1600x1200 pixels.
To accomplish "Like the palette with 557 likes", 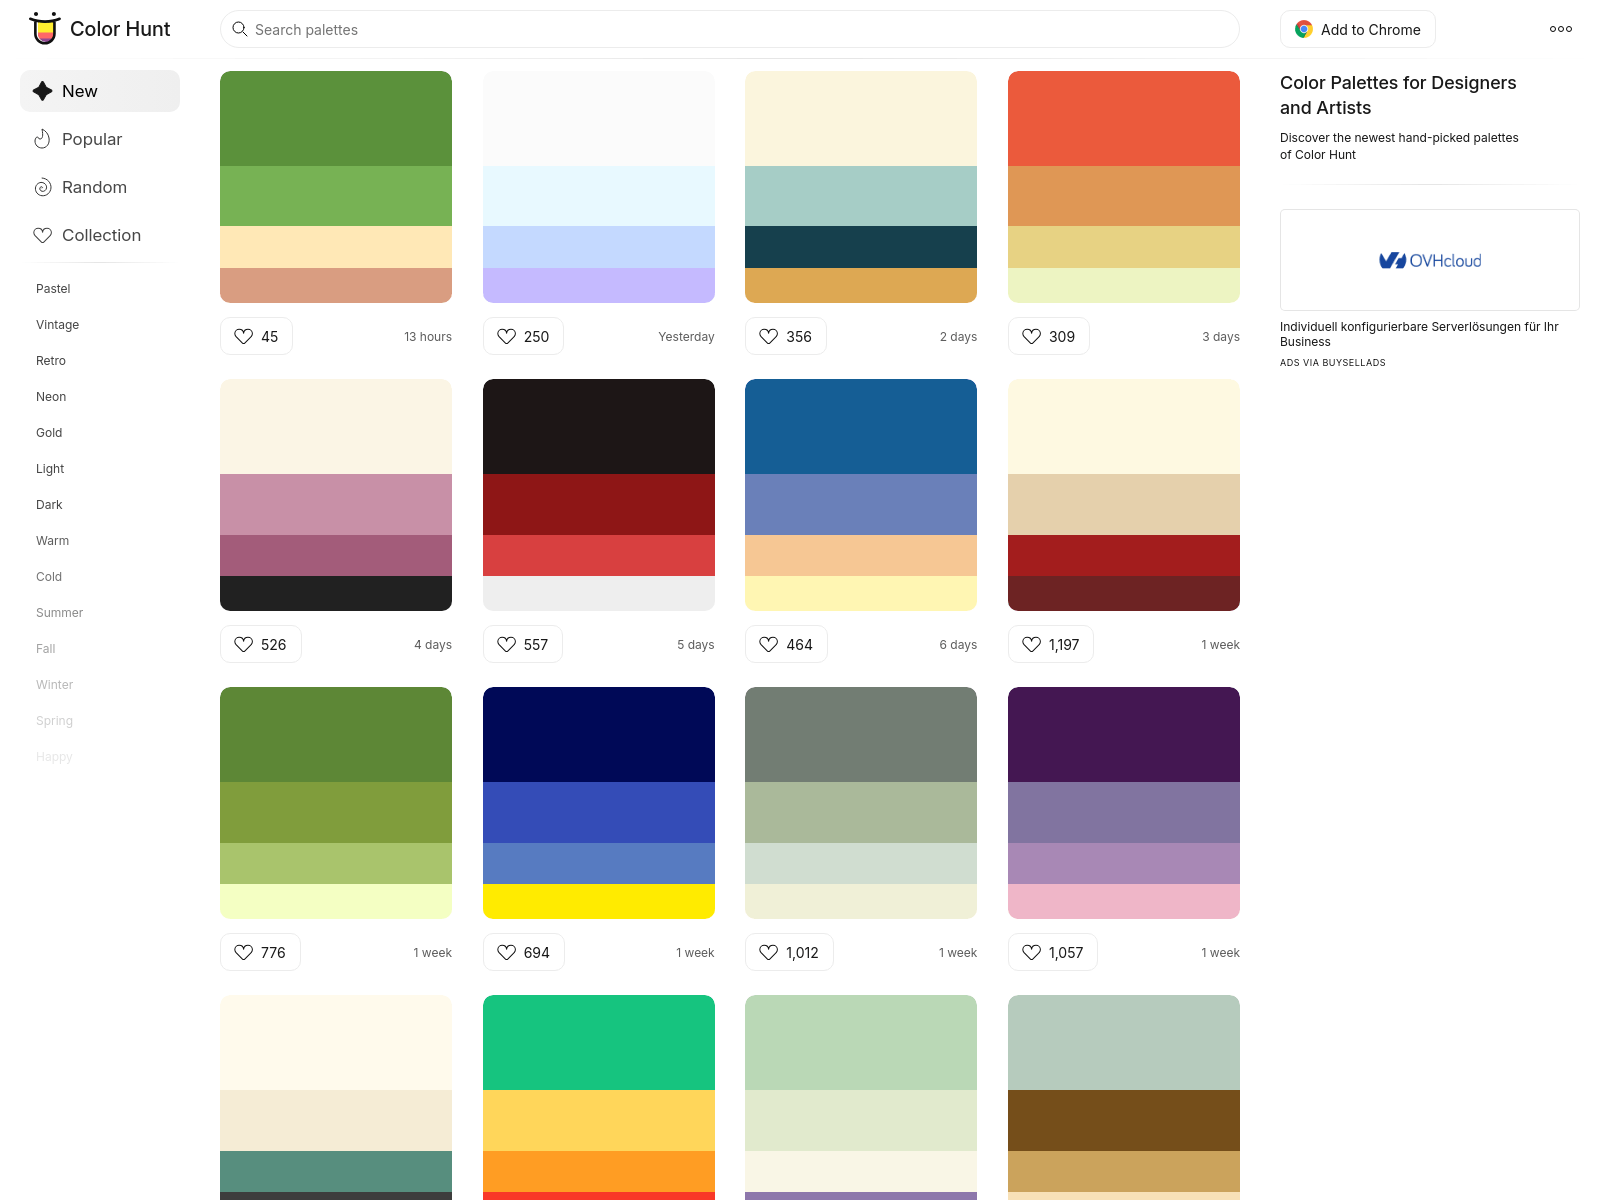I will pos(523,644).
